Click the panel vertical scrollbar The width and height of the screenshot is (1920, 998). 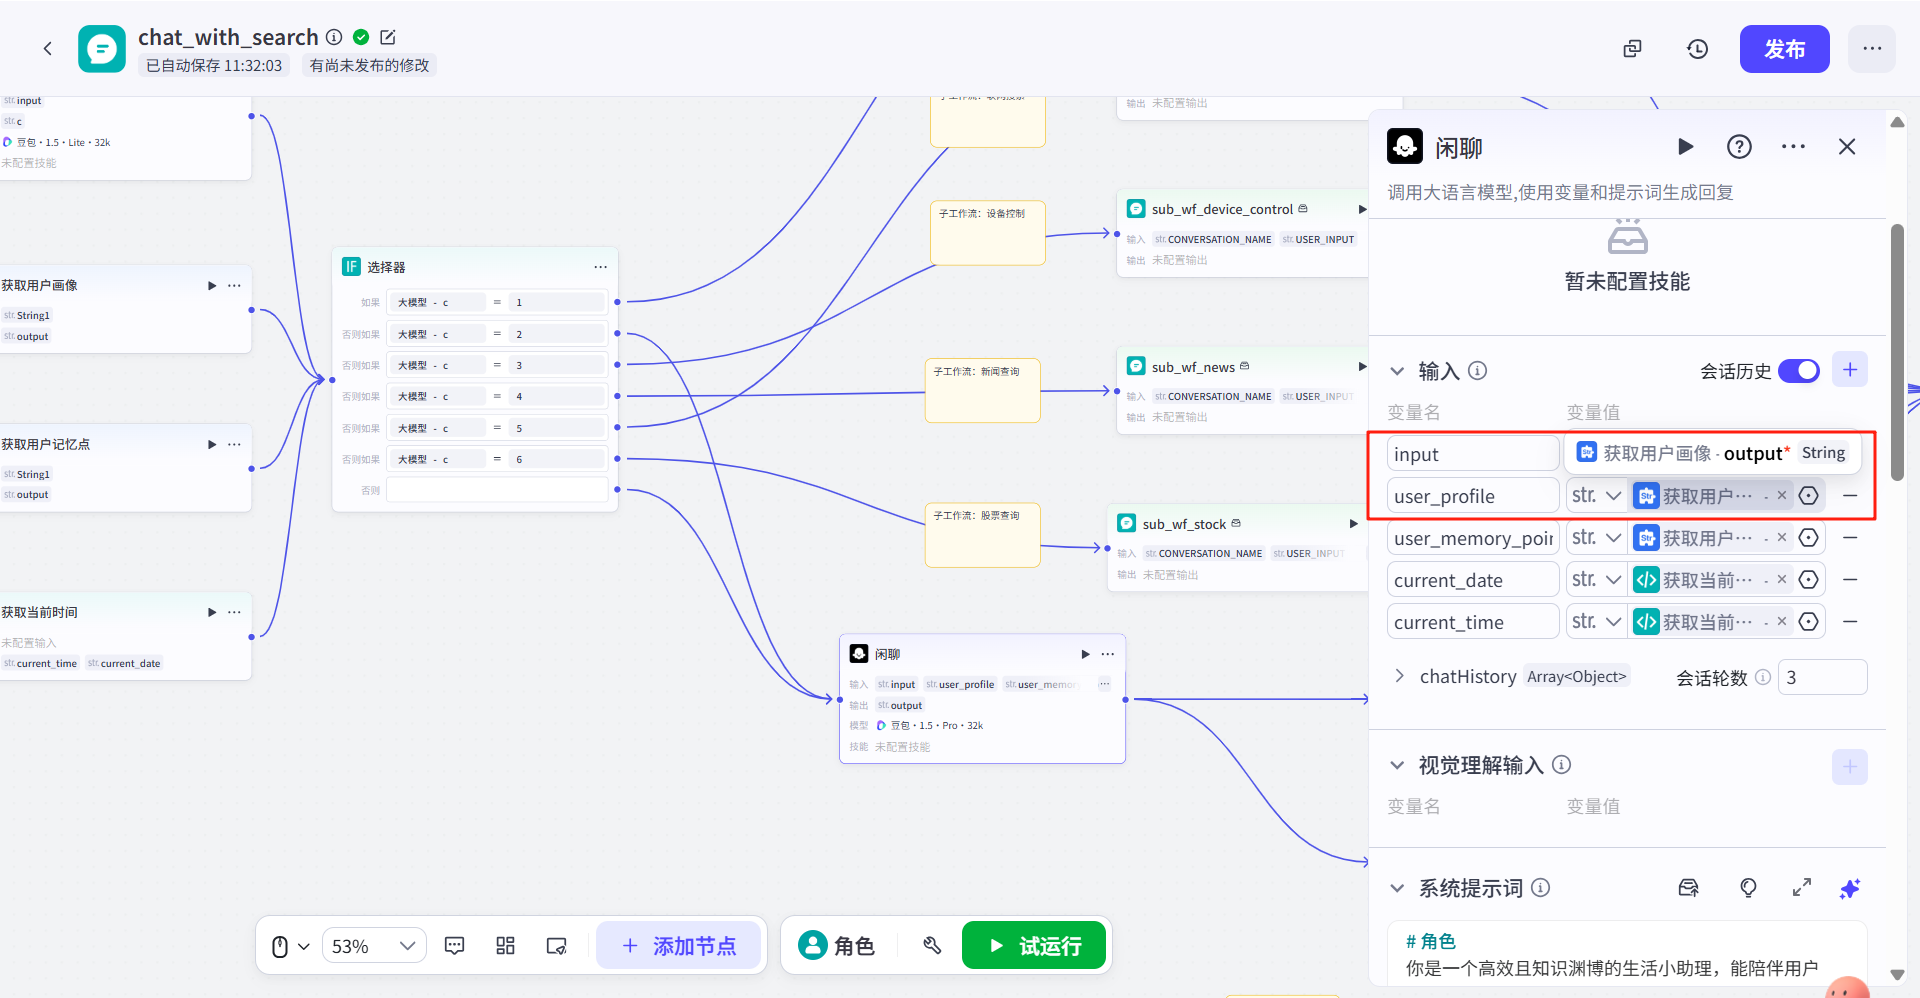point(1897,352)
